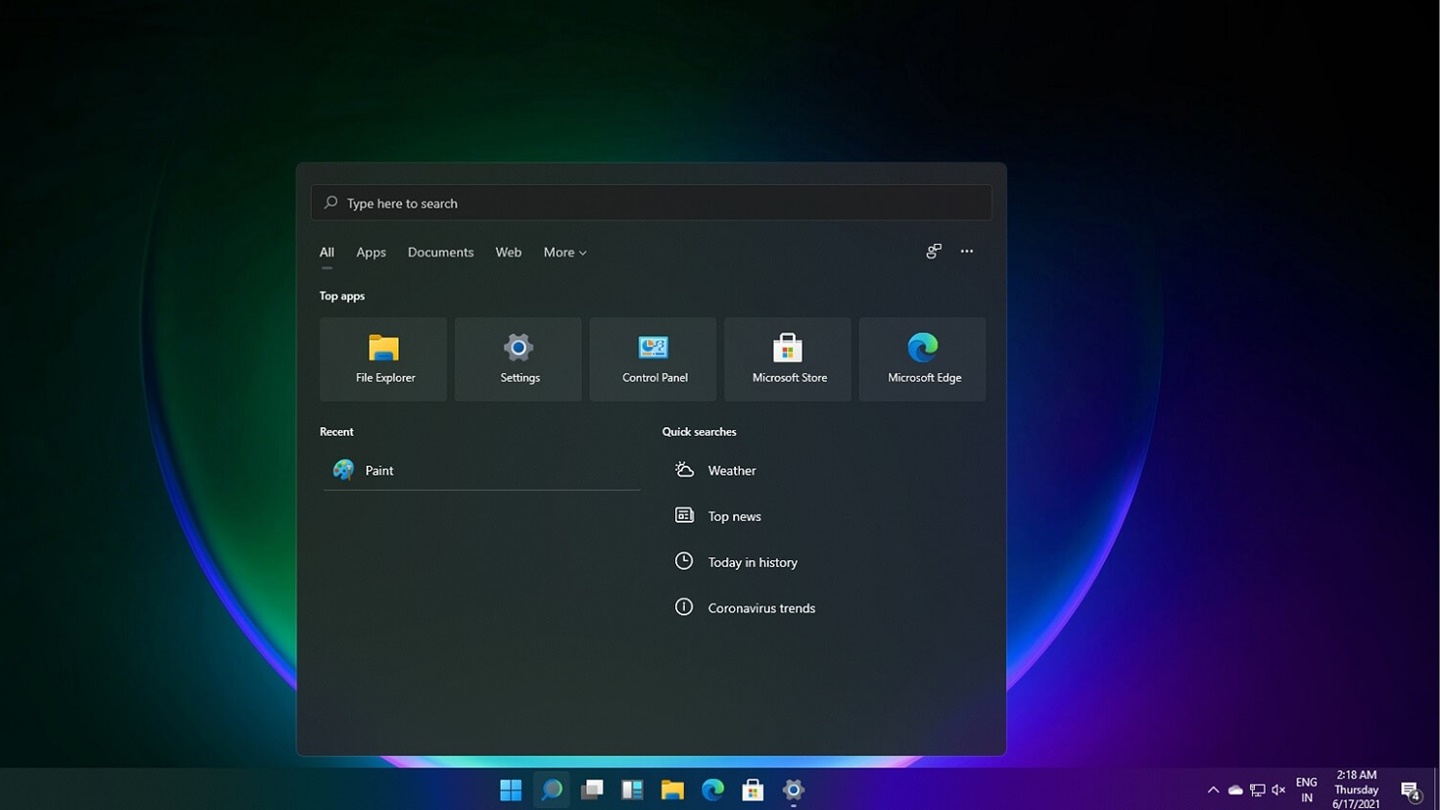
Task: Open Widgets from the taskbar
Action: 632,790
